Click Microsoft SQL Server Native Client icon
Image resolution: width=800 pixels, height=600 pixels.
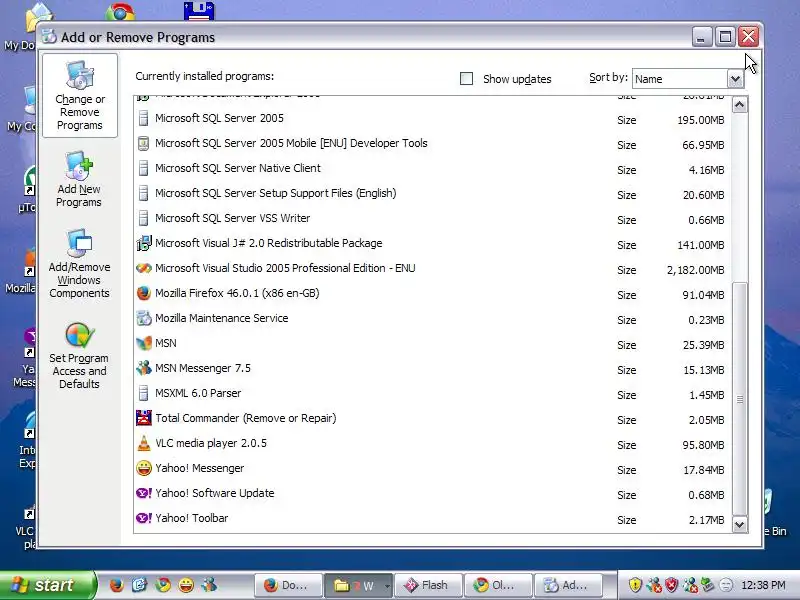tap(144, 168)
